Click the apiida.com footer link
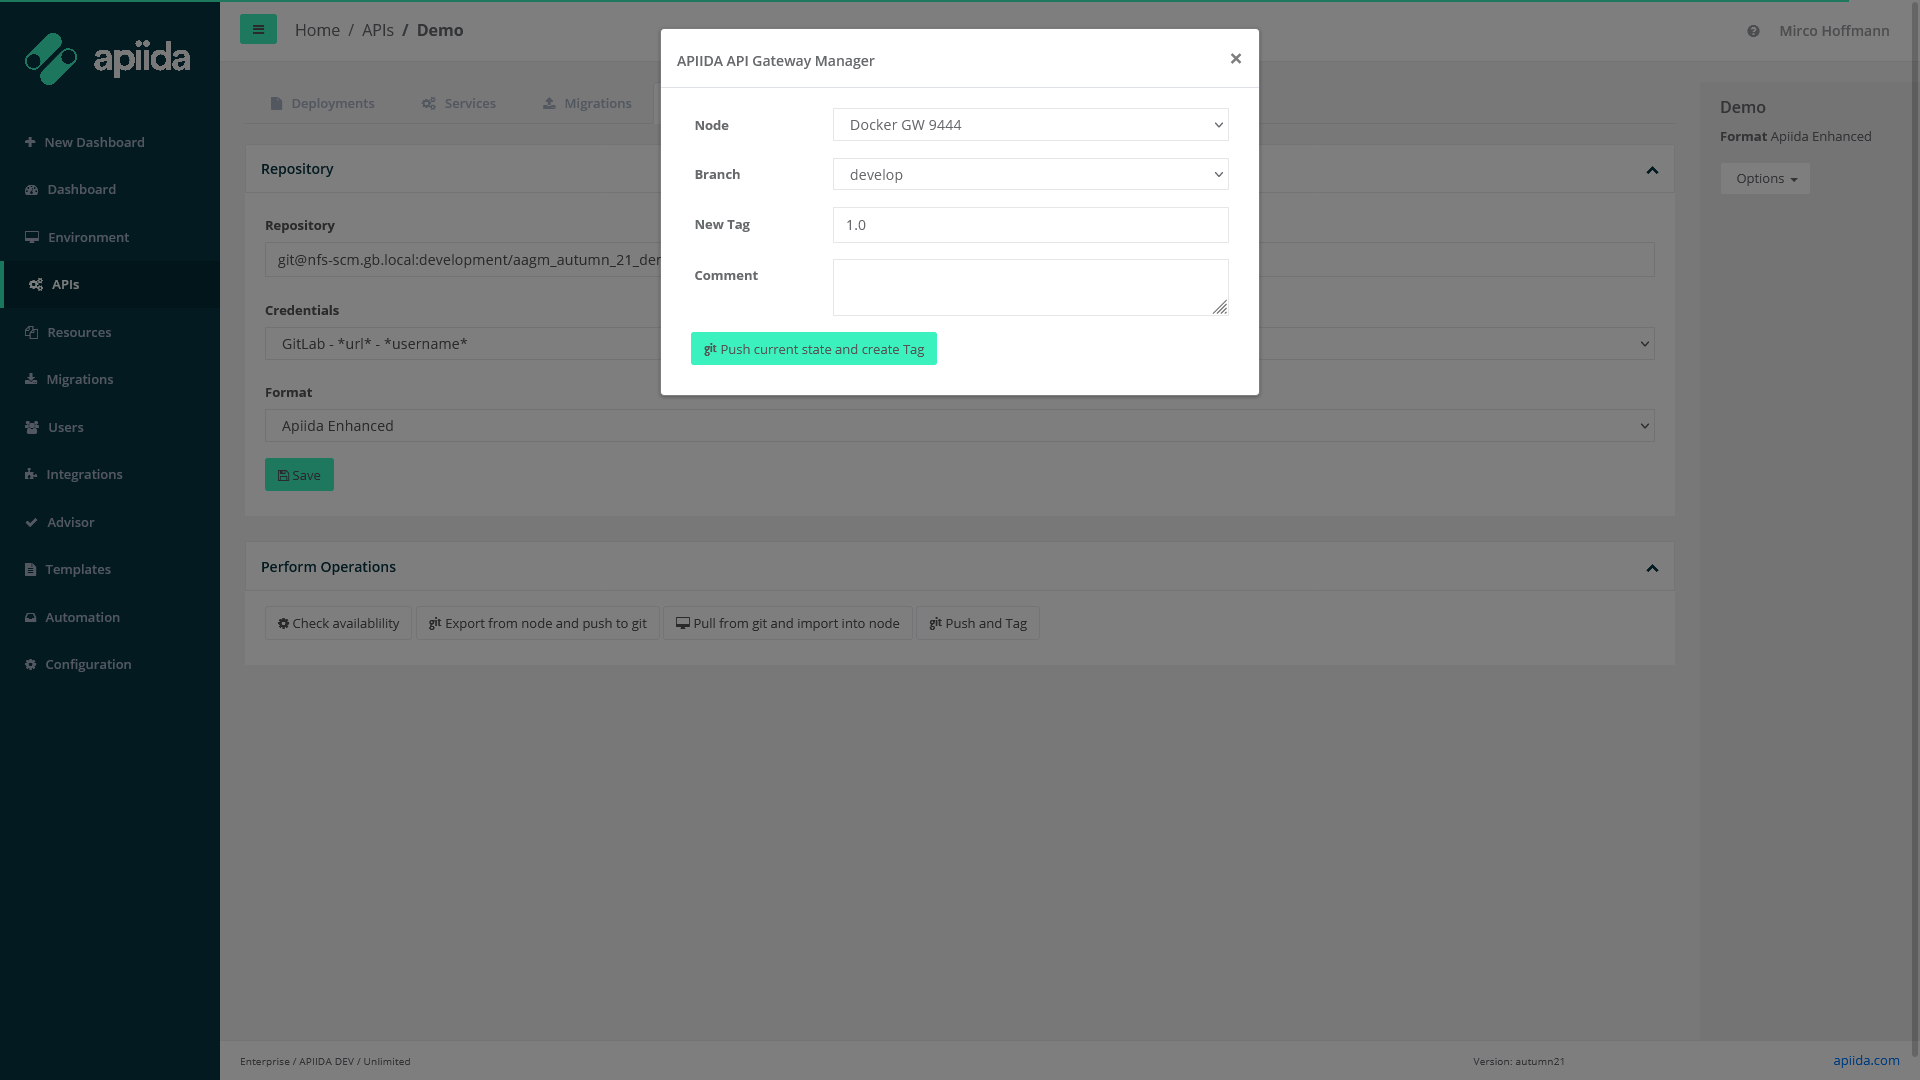The width and height of the screenshot is (1920, 1080). point(1866,1060)
